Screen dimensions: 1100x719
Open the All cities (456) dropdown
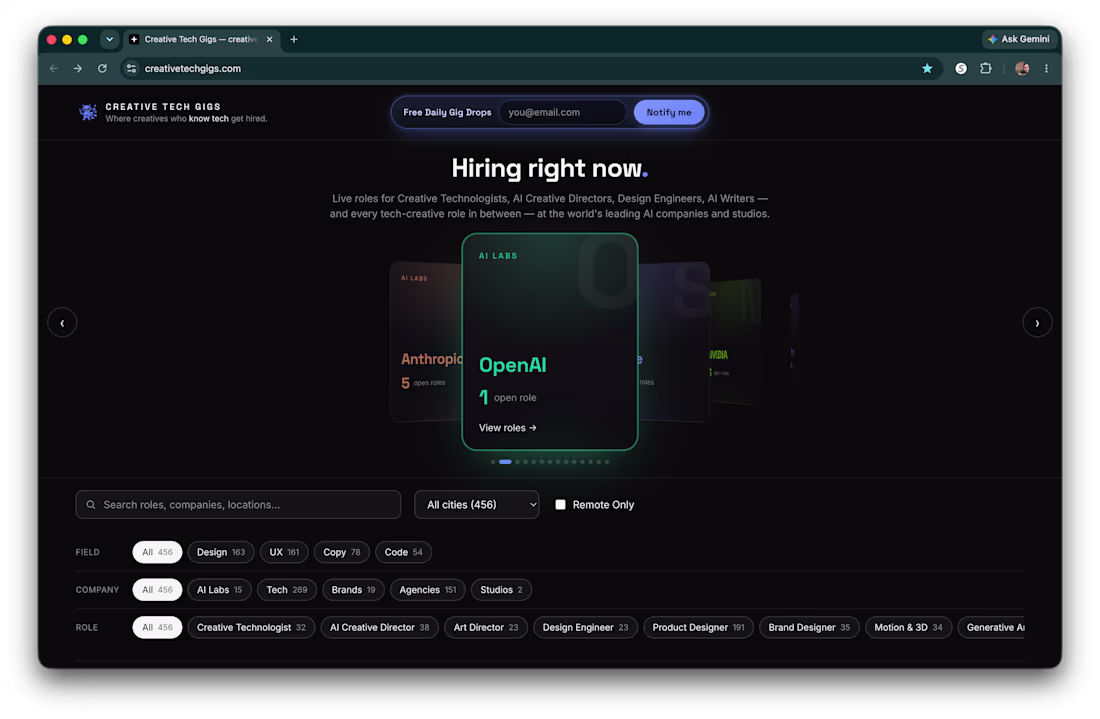tap(477, 504)
